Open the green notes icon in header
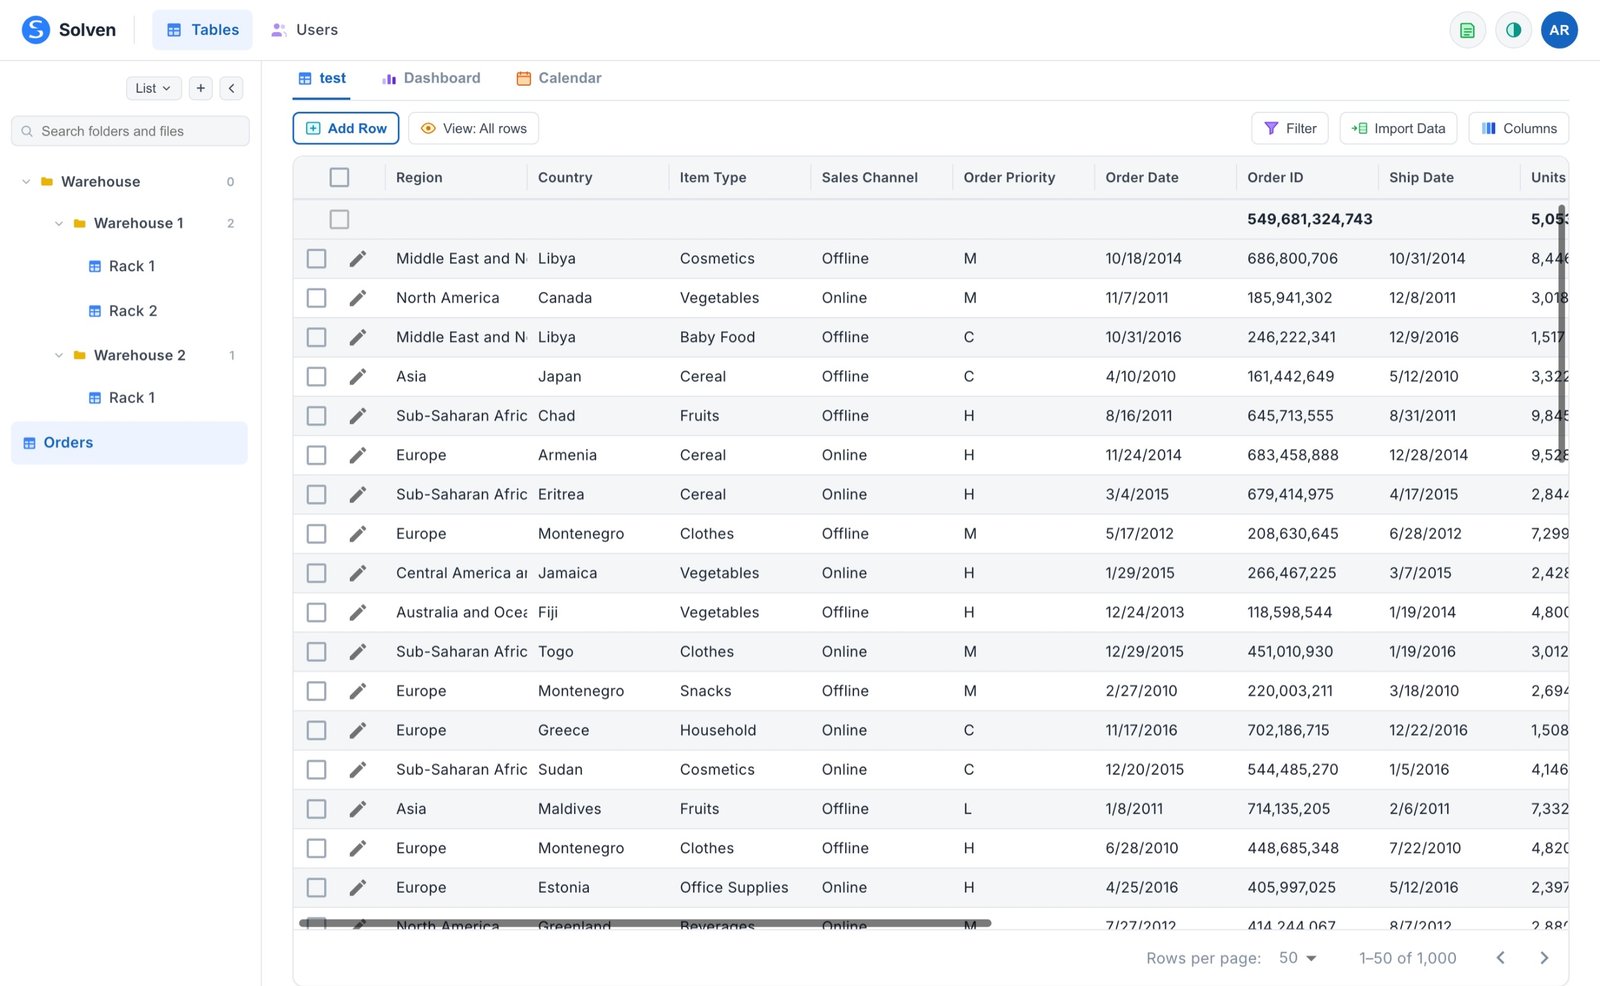This screenshot has height=986, width=1600. pos(1467,30)
